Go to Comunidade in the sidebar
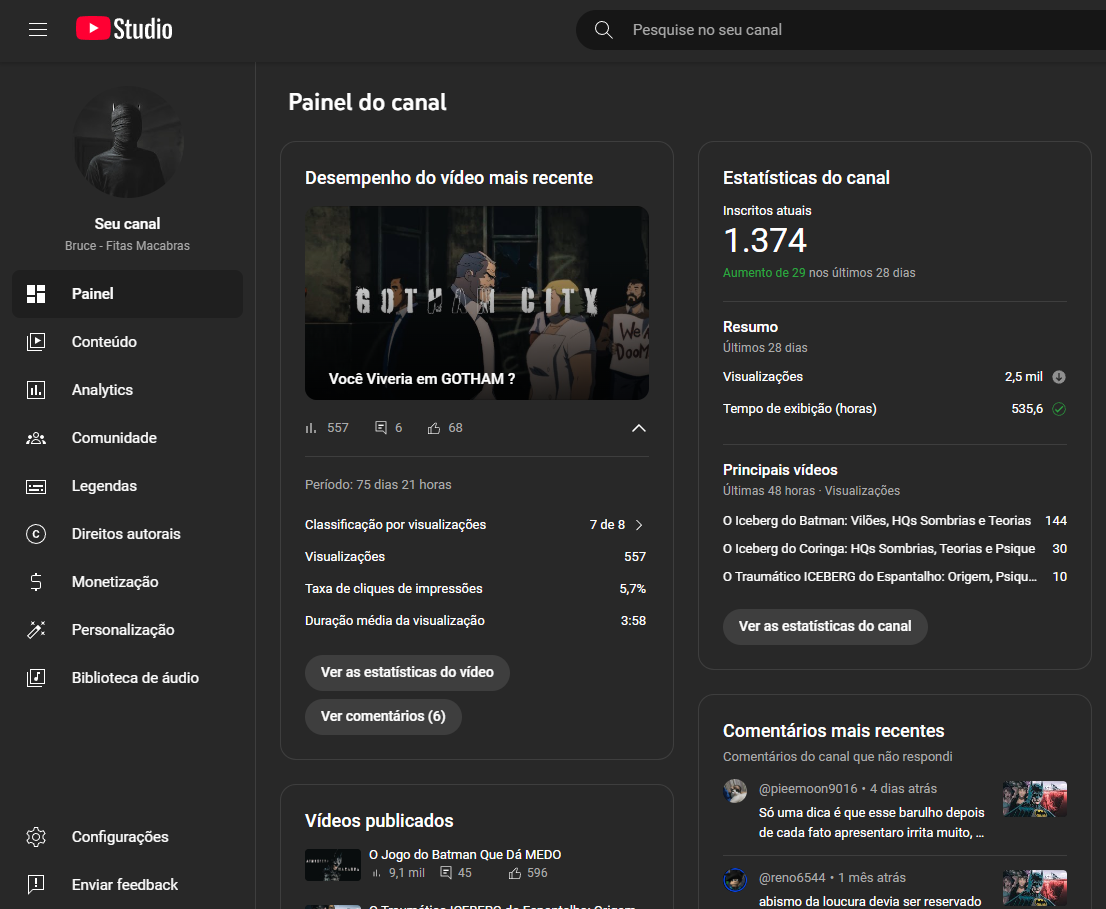This screenshot has width=1106, height=909. pos(128,438)
